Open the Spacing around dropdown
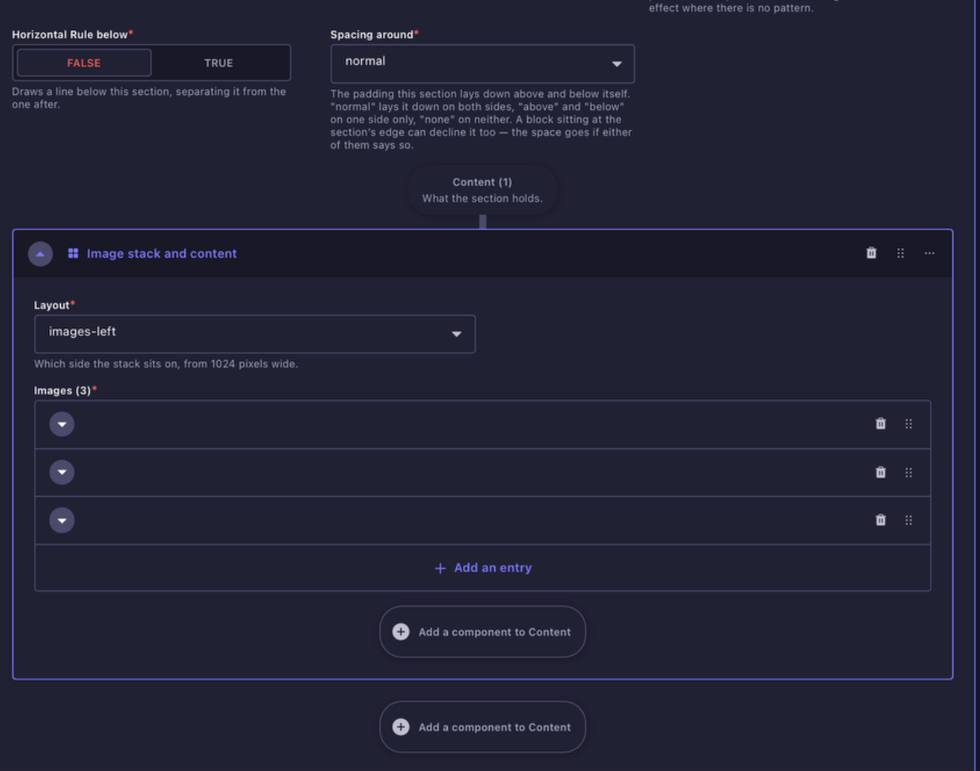This screenshot has height=771, width=980. pos(482,63)
